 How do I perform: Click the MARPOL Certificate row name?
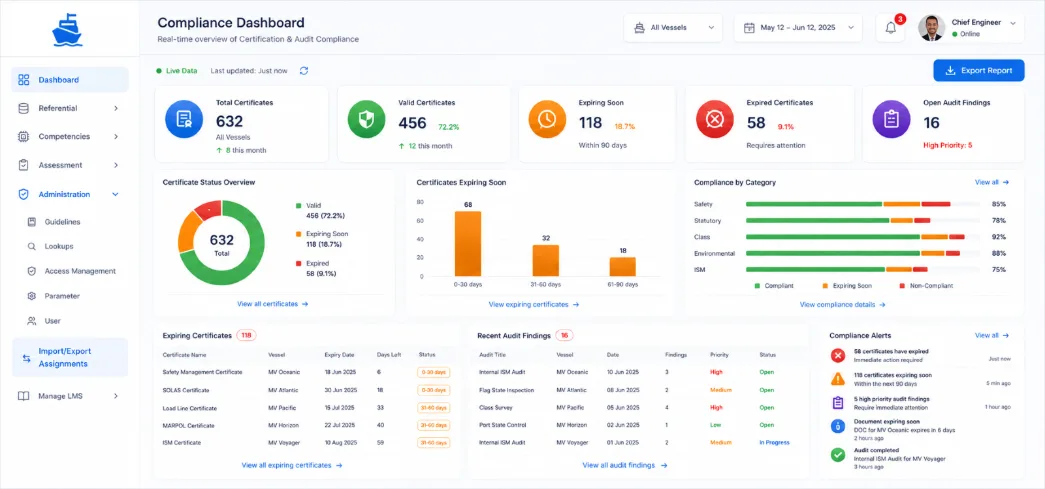[x=188, y=425]
